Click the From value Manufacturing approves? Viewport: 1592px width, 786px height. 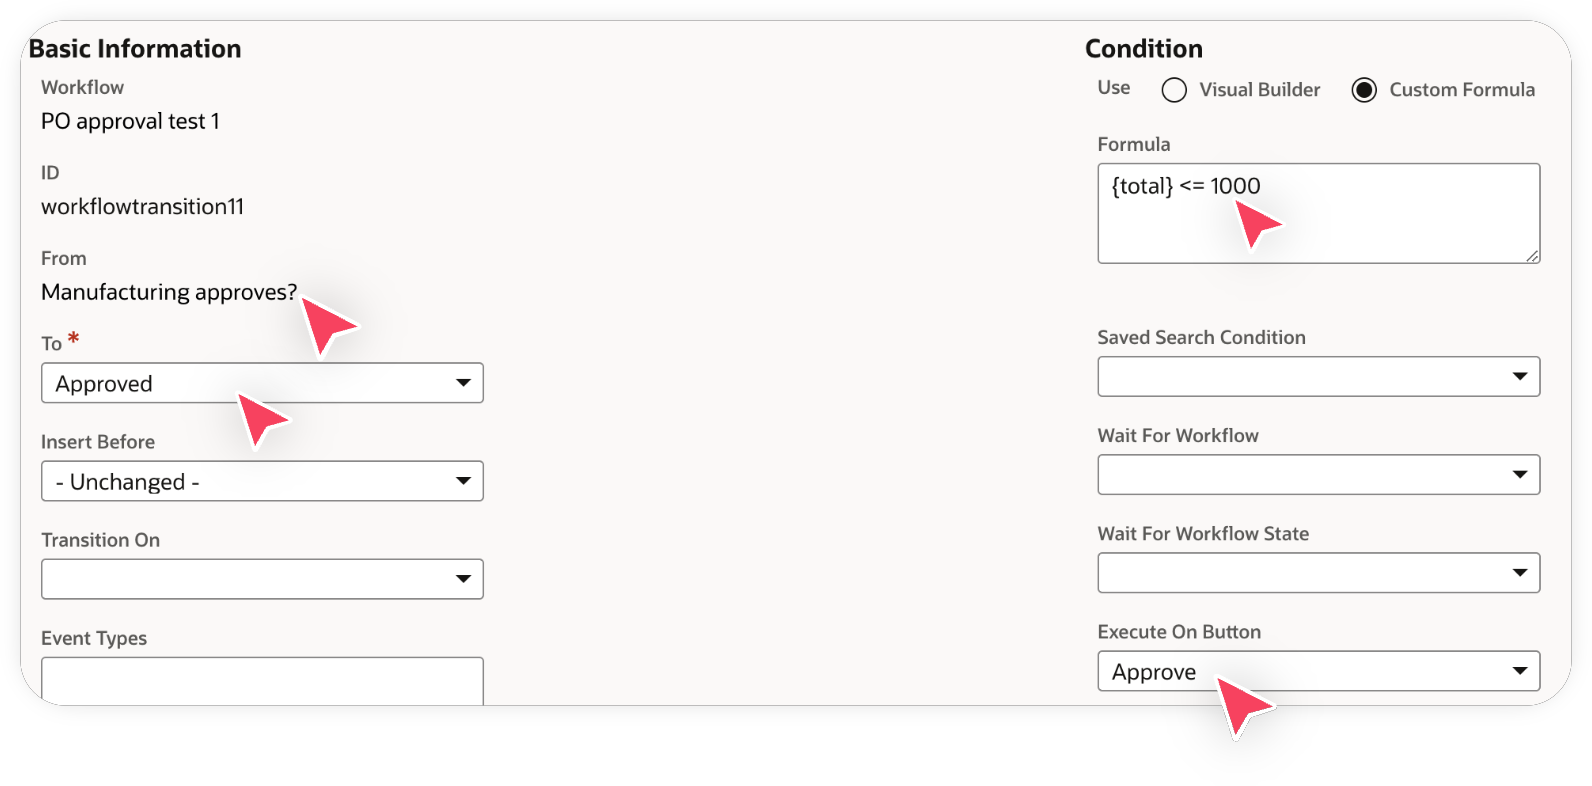[x=168, y=292]
